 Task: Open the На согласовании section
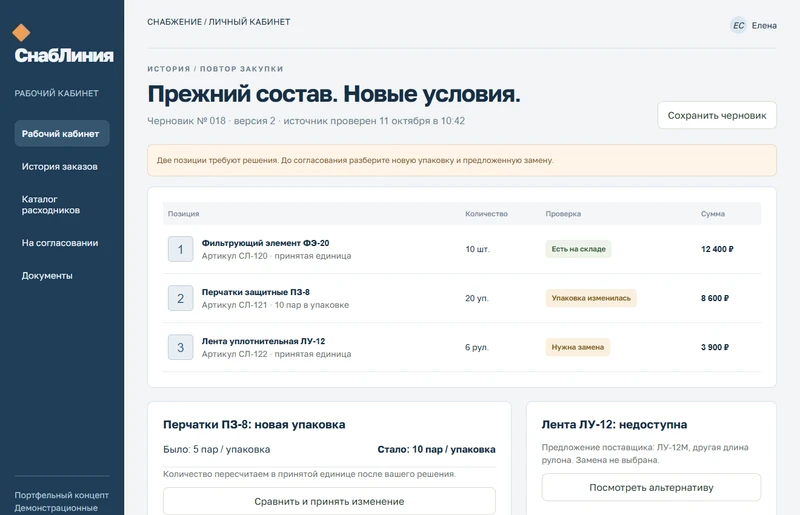pyautogui.click(x=62, y=243)
